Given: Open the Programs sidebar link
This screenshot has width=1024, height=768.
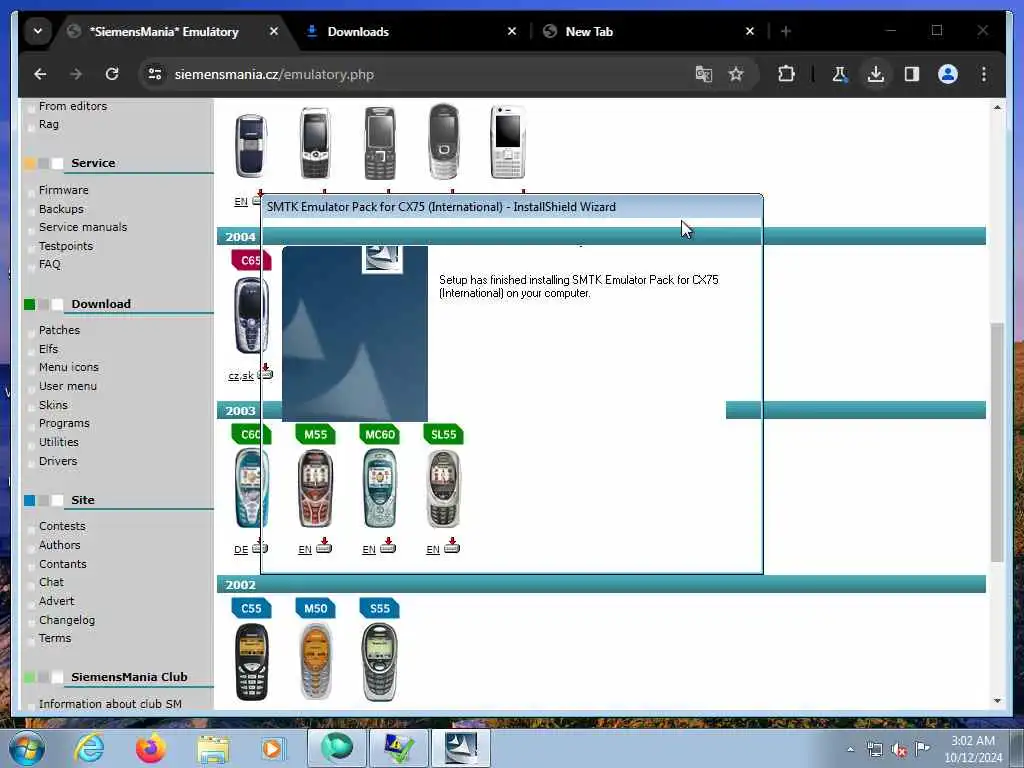Looking at the screenshot, I should click(64, 424).
